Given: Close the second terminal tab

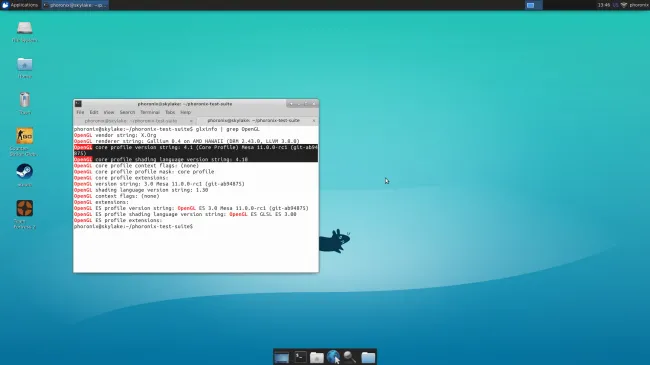Looking at the screenshot, I should coord(314,121).
